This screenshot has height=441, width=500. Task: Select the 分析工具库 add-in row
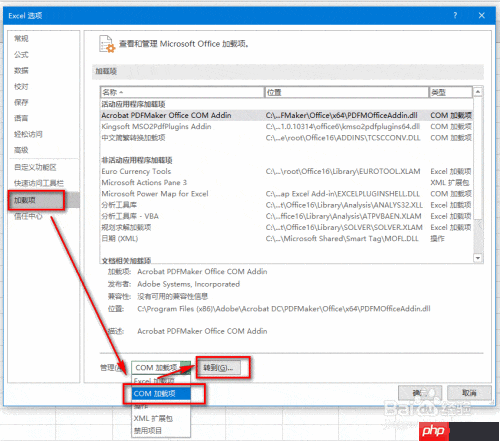286,205
